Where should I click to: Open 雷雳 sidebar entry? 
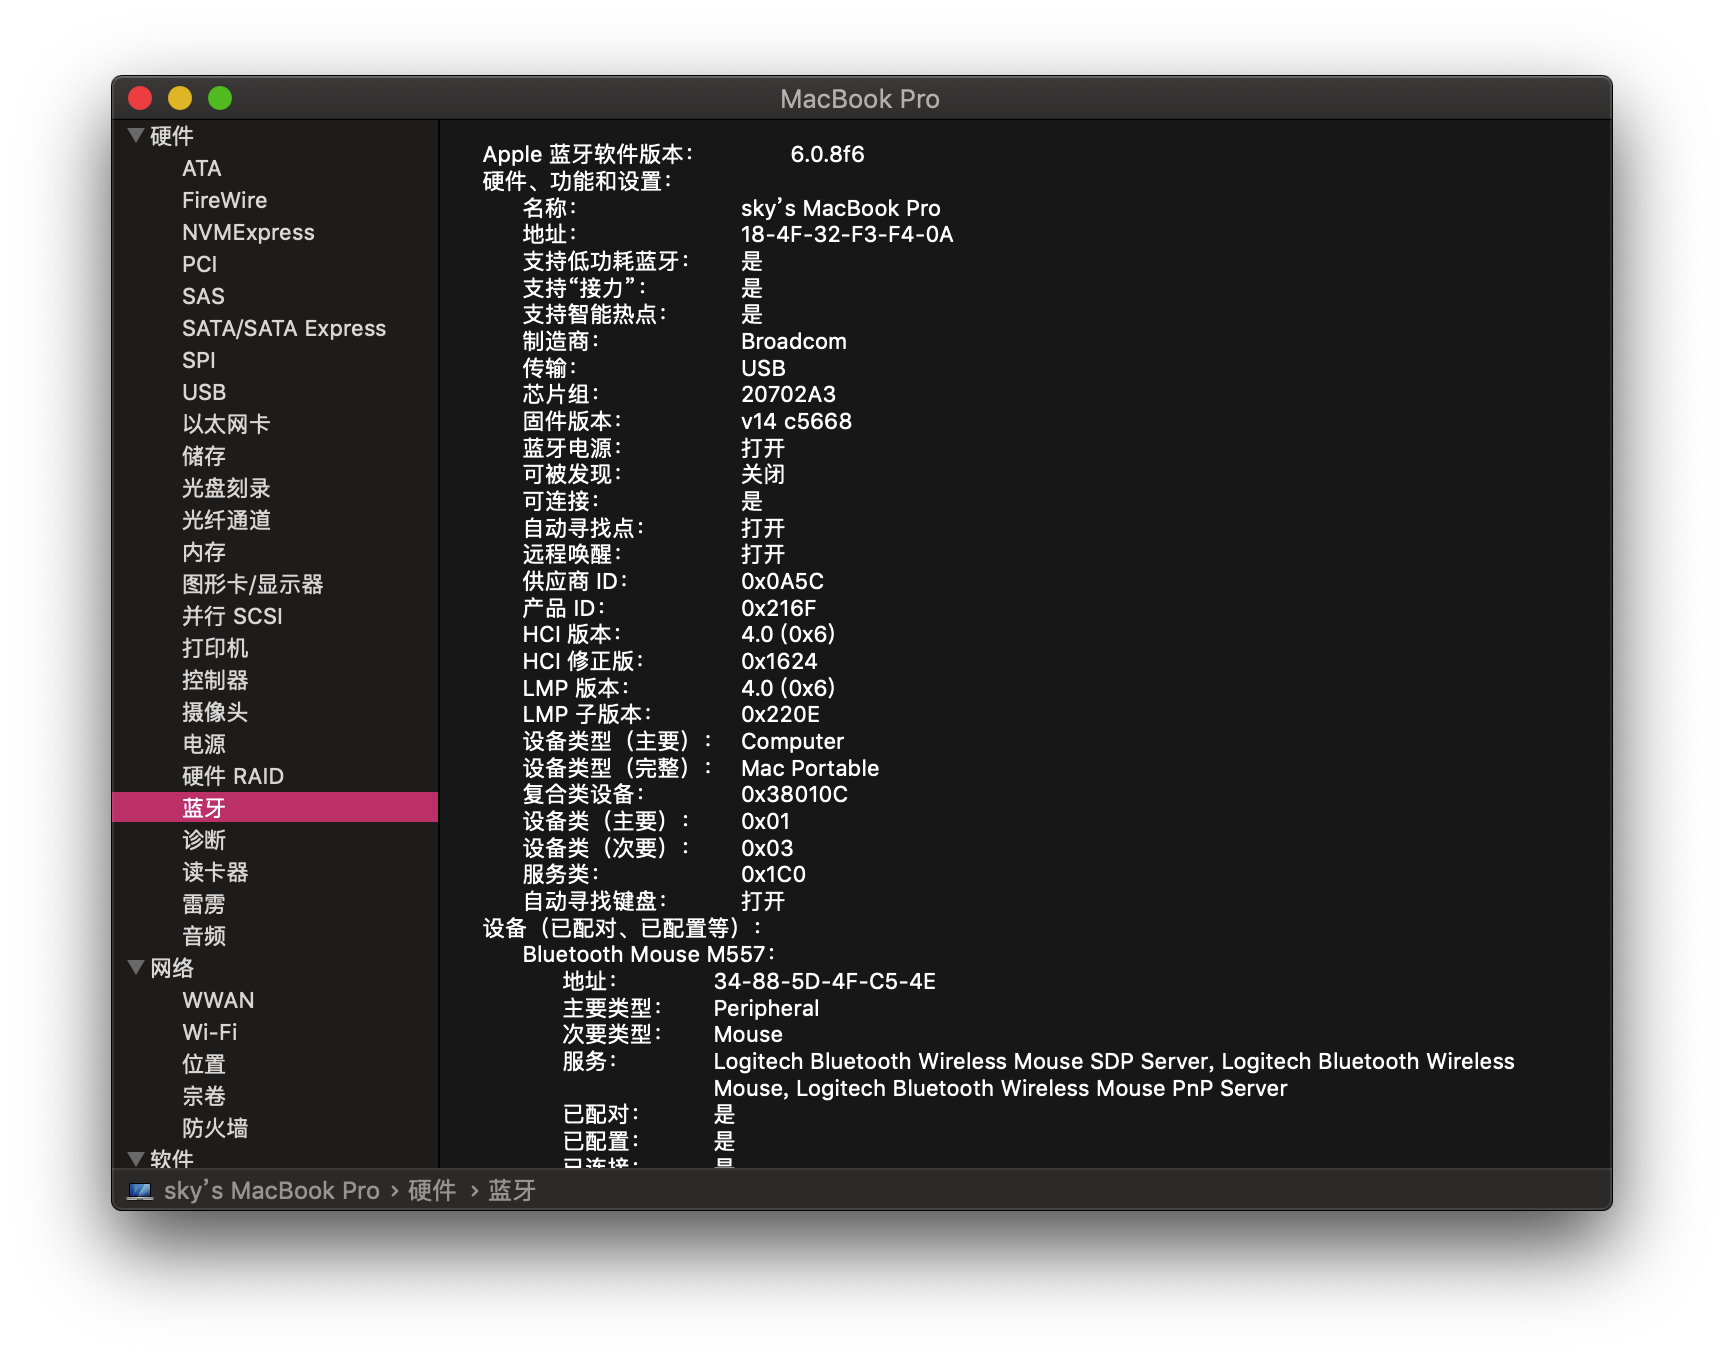pos(204,904)
